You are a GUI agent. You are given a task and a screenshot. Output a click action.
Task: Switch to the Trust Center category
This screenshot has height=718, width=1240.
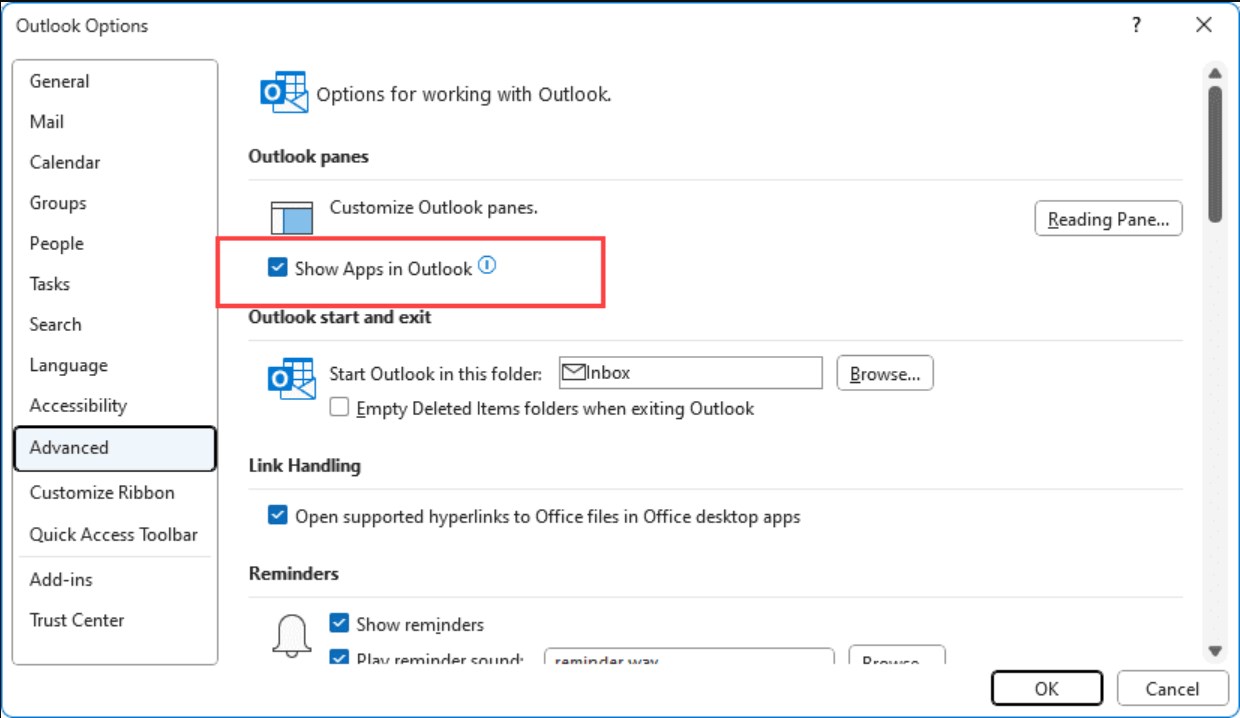click(77, 620)
